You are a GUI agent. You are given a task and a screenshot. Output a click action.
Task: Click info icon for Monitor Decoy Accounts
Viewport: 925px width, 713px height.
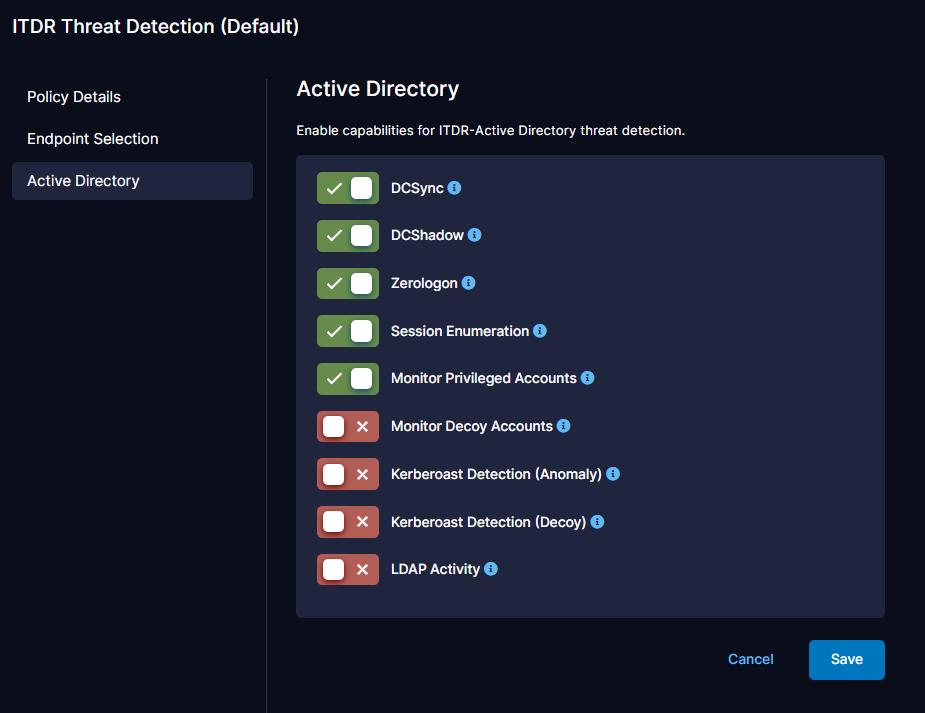564,426
